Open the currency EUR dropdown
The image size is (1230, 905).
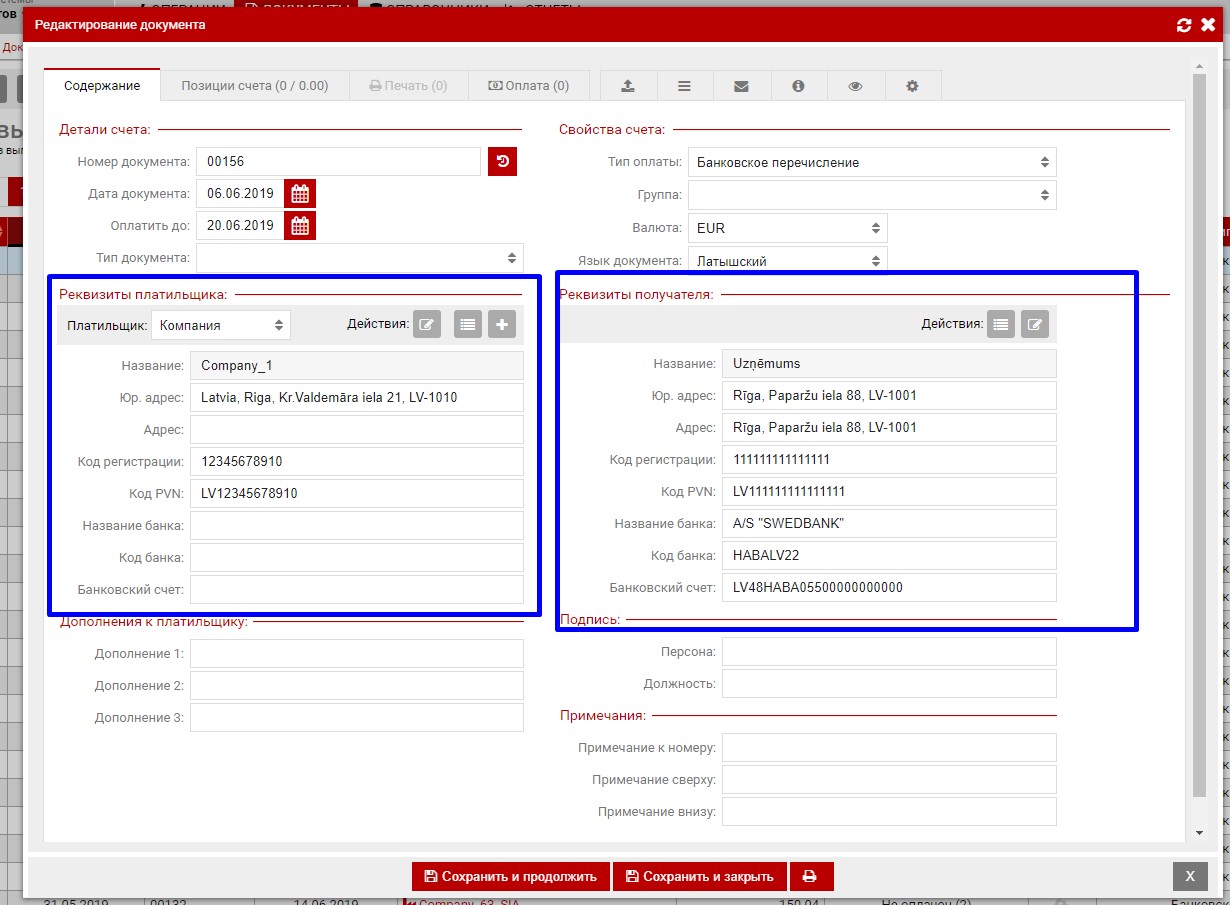pos(787,228)
